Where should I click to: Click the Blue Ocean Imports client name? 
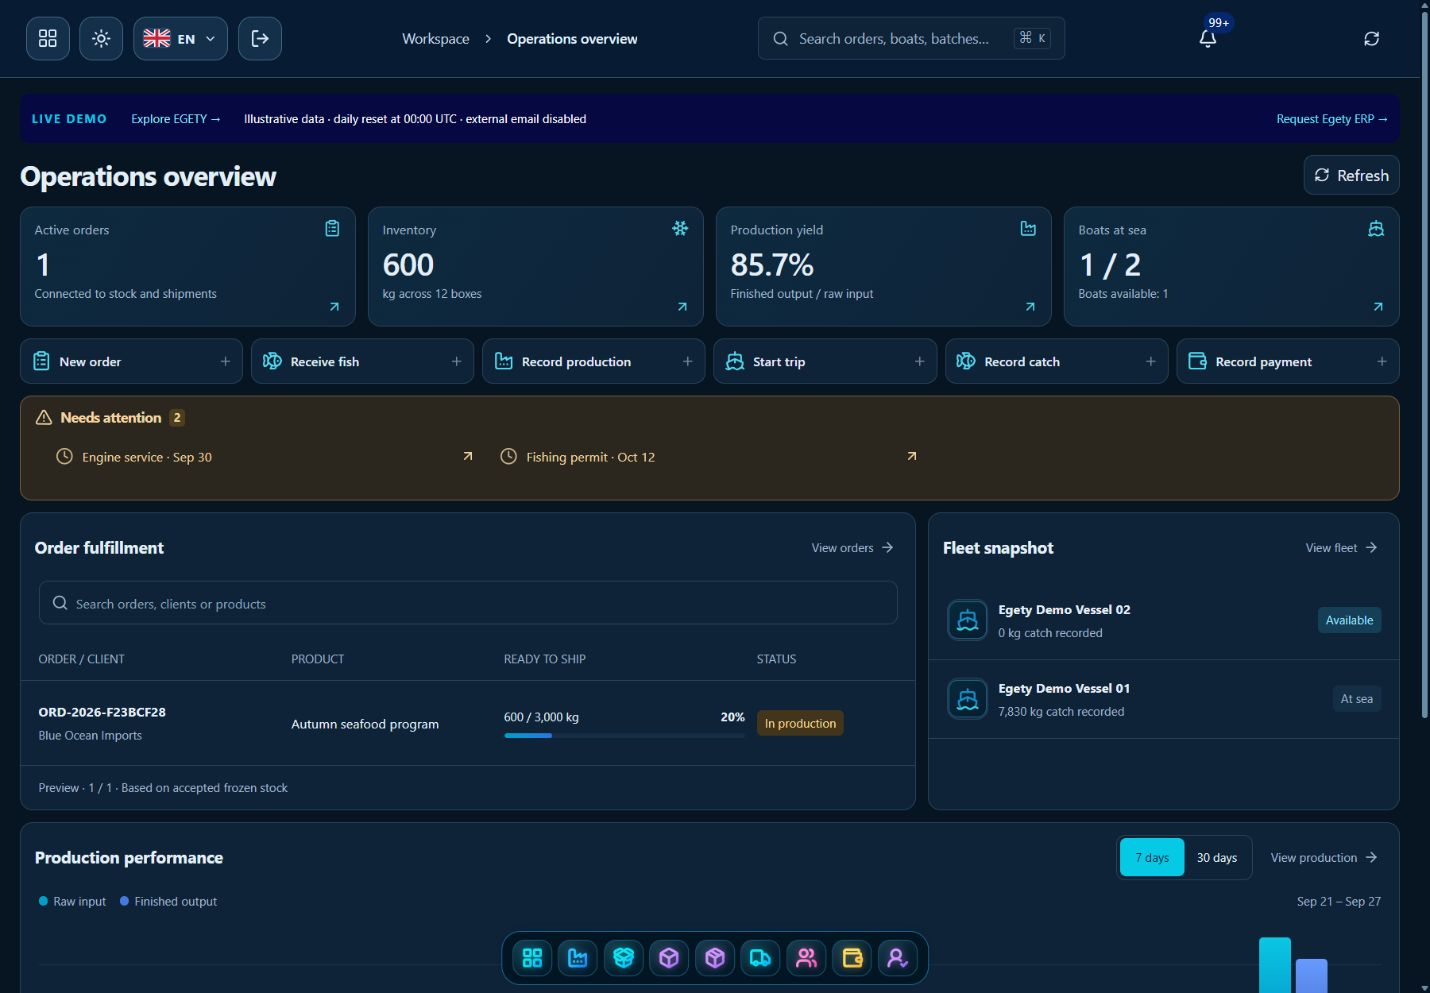click(x=90, y=735)
